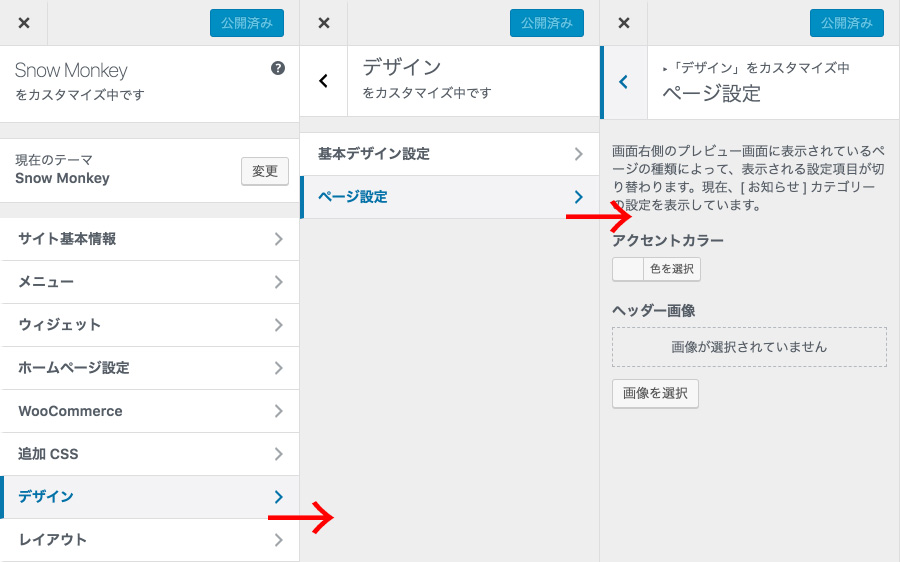Click the ヘッダー画像 label
This screenshot has width=900, height=562.
coord(654,311)
